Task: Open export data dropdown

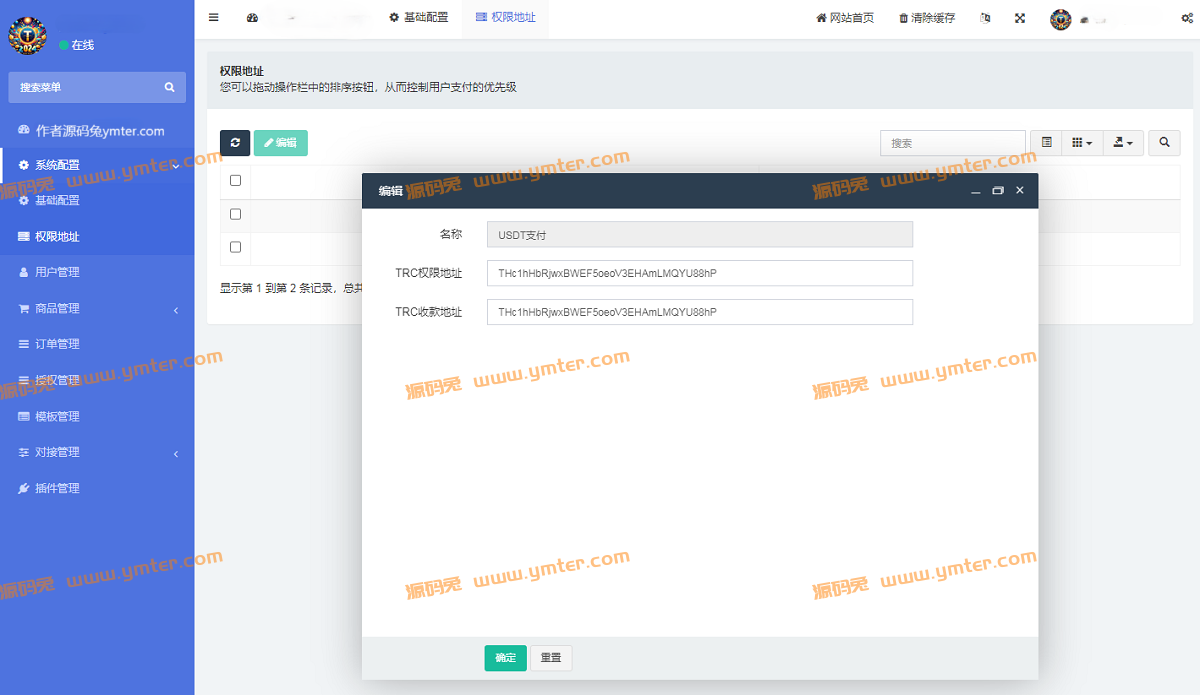Action: pos(1123,143)
